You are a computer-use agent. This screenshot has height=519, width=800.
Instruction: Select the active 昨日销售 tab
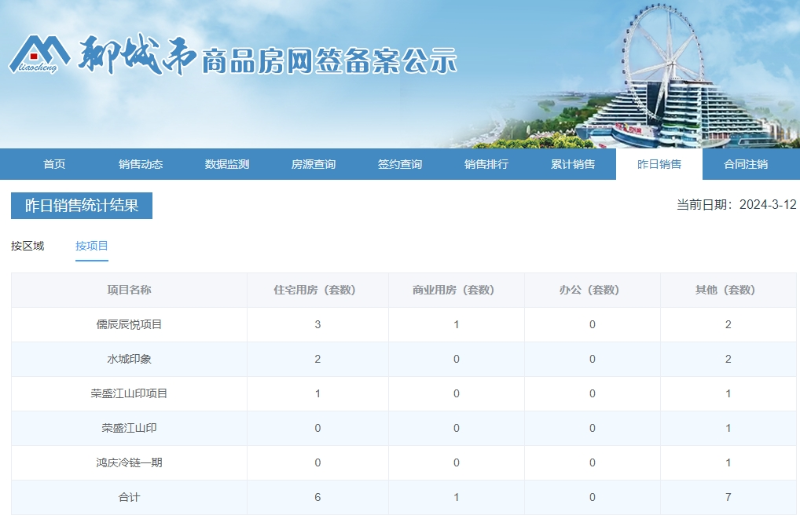point(659,164)
